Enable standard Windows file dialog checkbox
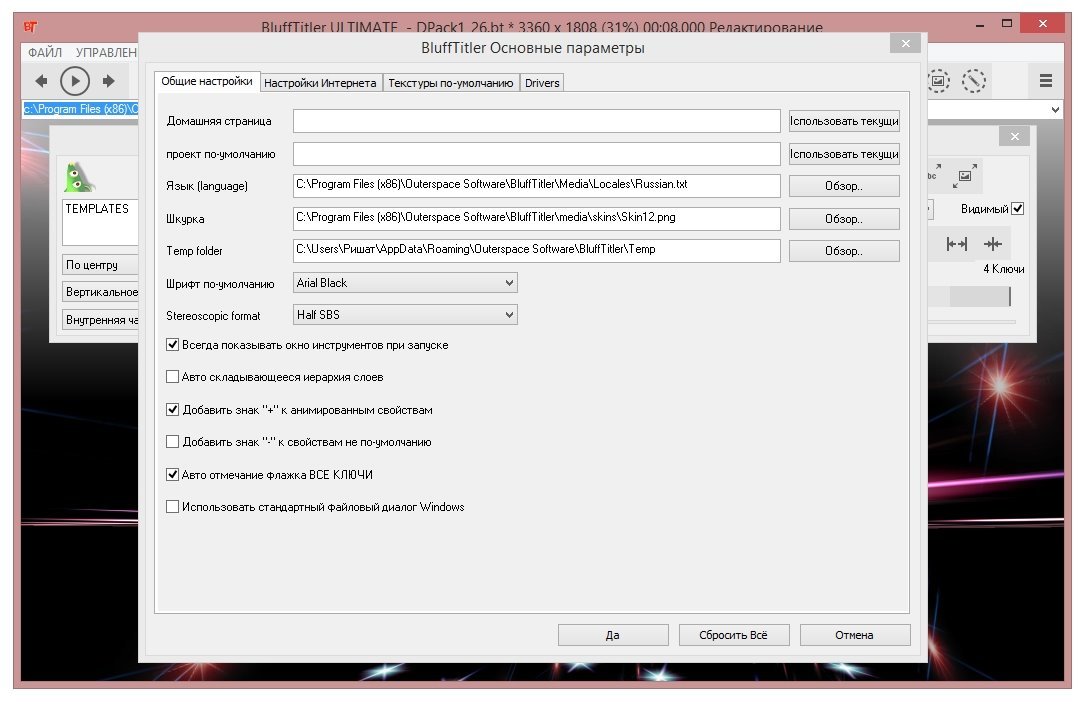 pos(172,507)
